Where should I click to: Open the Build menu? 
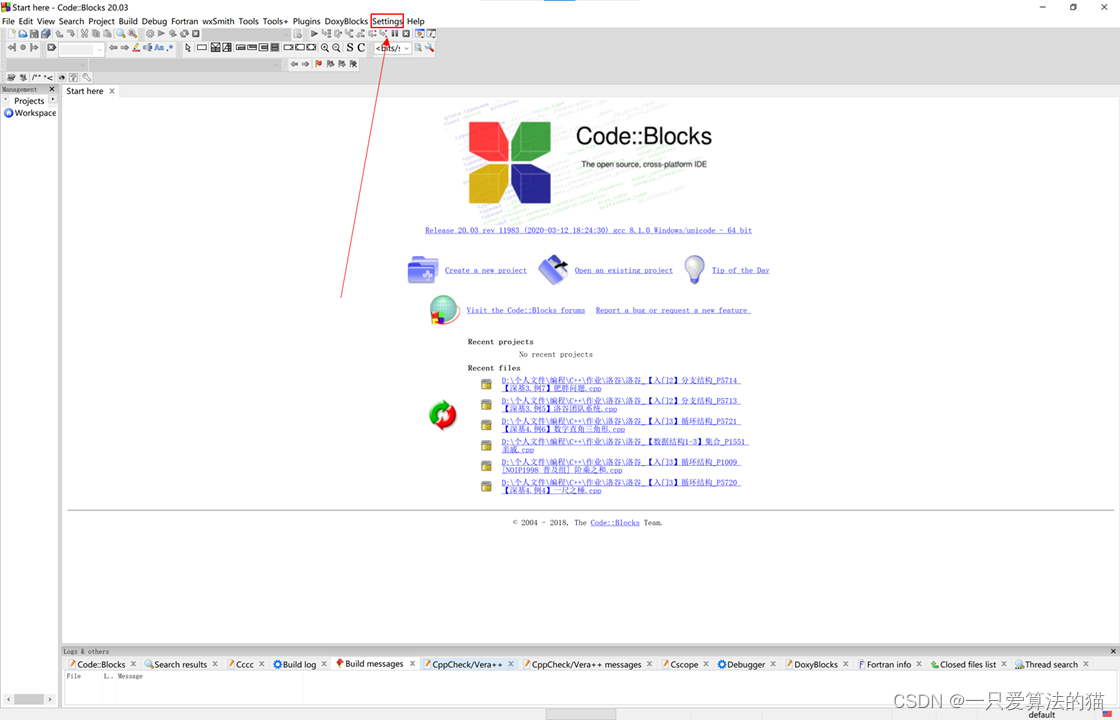click(x=128, y=21)
